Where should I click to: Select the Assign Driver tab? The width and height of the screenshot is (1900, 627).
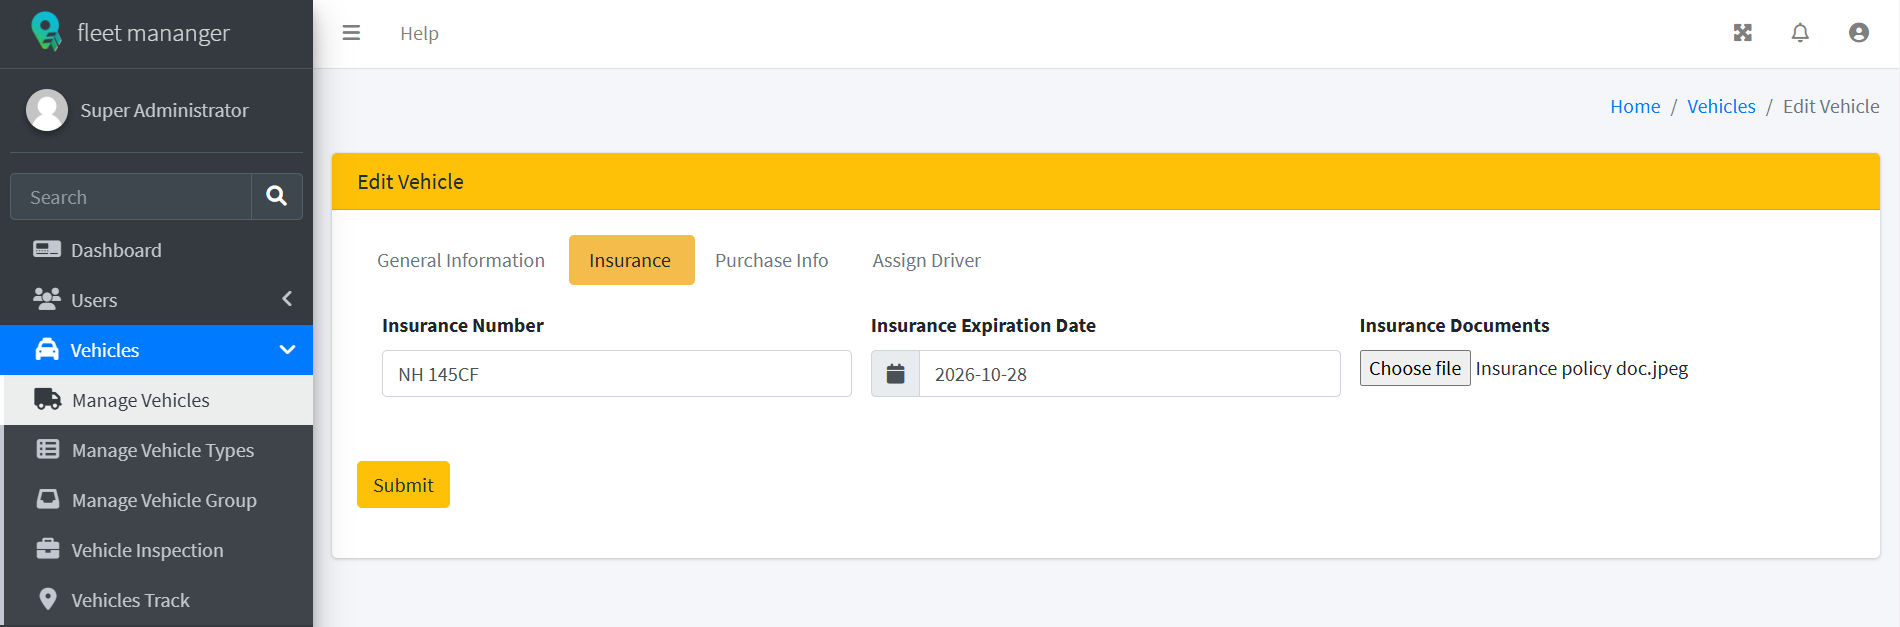click(x=926, y=260)
